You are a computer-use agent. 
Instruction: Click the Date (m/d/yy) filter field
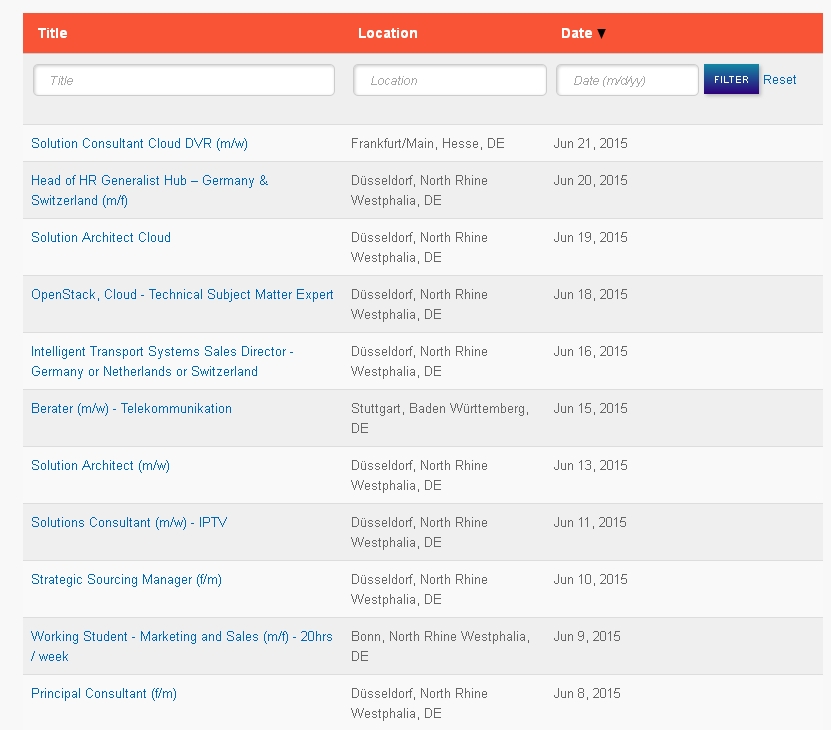point(627,80)
